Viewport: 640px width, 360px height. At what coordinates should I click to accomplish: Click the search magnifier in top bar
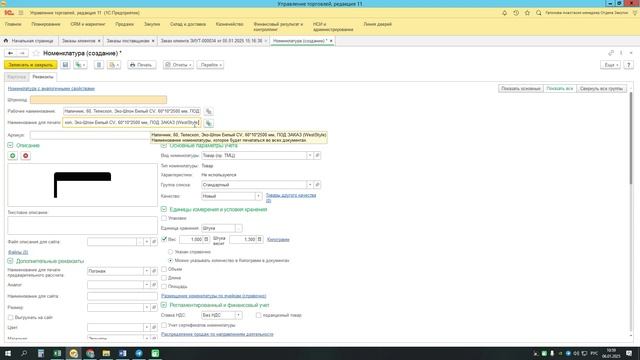point(539,13)
